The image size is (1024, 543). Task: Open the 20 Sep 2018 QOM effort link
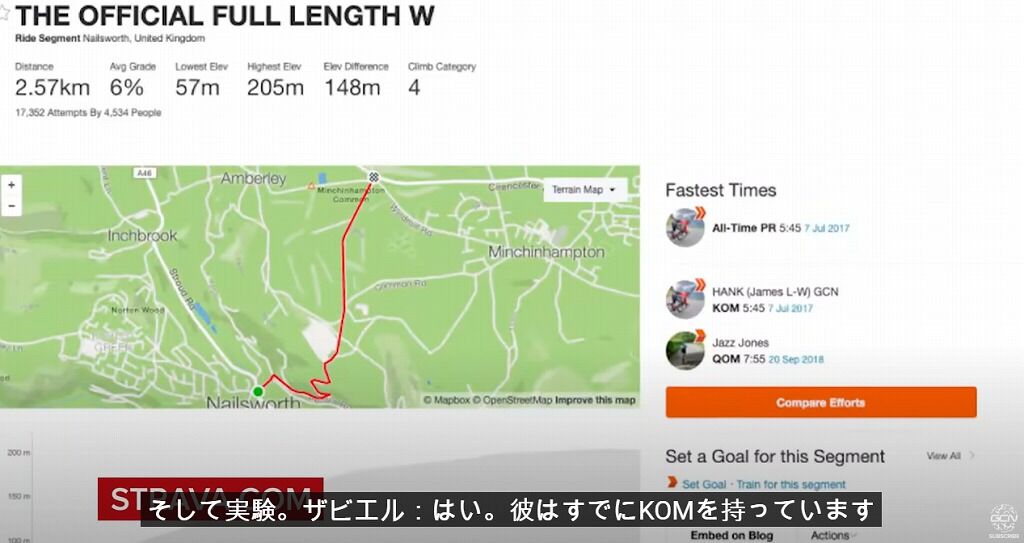coord(795,359)
